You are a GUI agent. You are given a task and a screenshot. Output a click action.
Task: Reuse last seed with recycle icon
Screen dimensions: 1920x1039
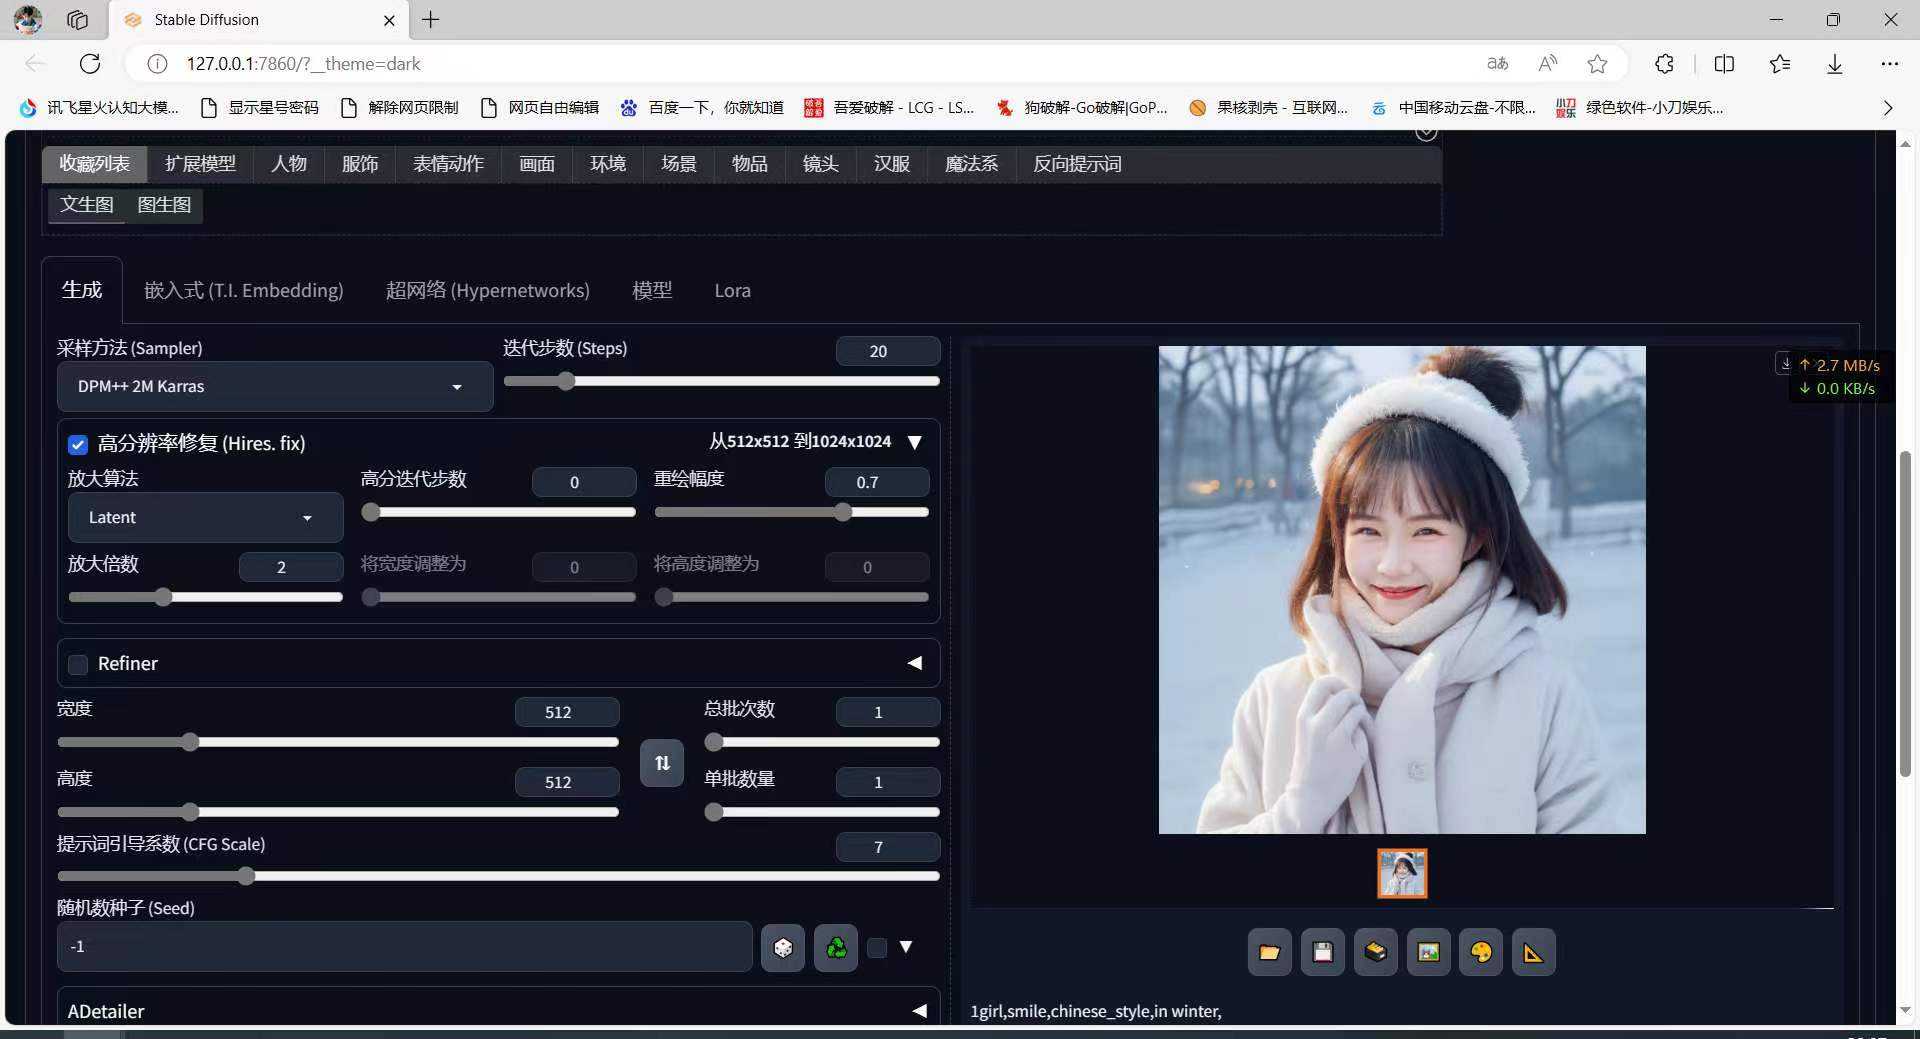[836, 947]
